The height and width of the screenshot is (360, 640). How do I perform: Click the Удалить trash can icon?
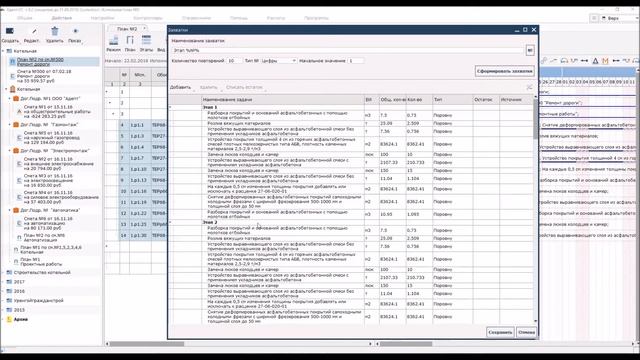tap(55, 31)
